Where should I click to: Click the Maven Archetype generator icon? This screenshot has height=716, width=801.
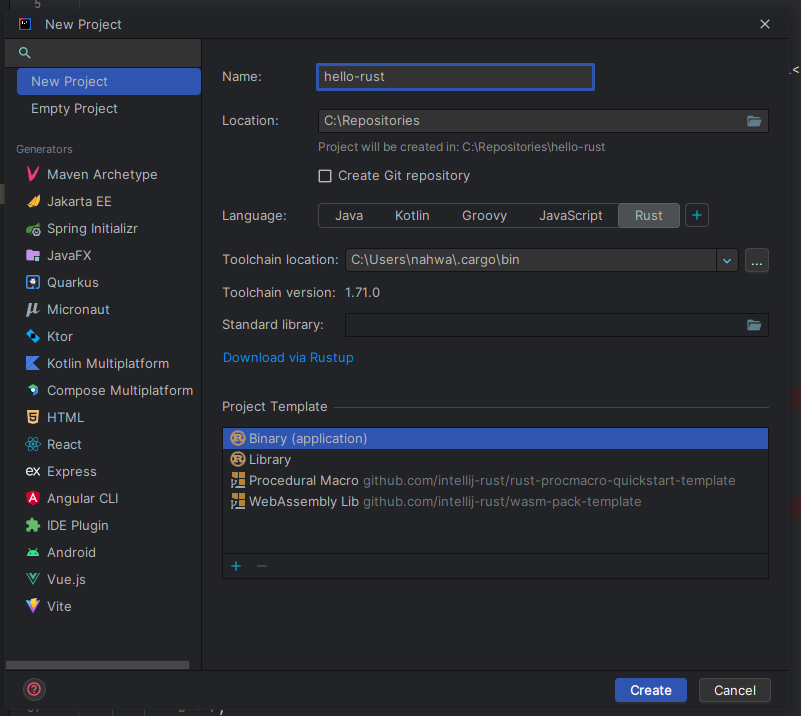click(x=33, y=174)
